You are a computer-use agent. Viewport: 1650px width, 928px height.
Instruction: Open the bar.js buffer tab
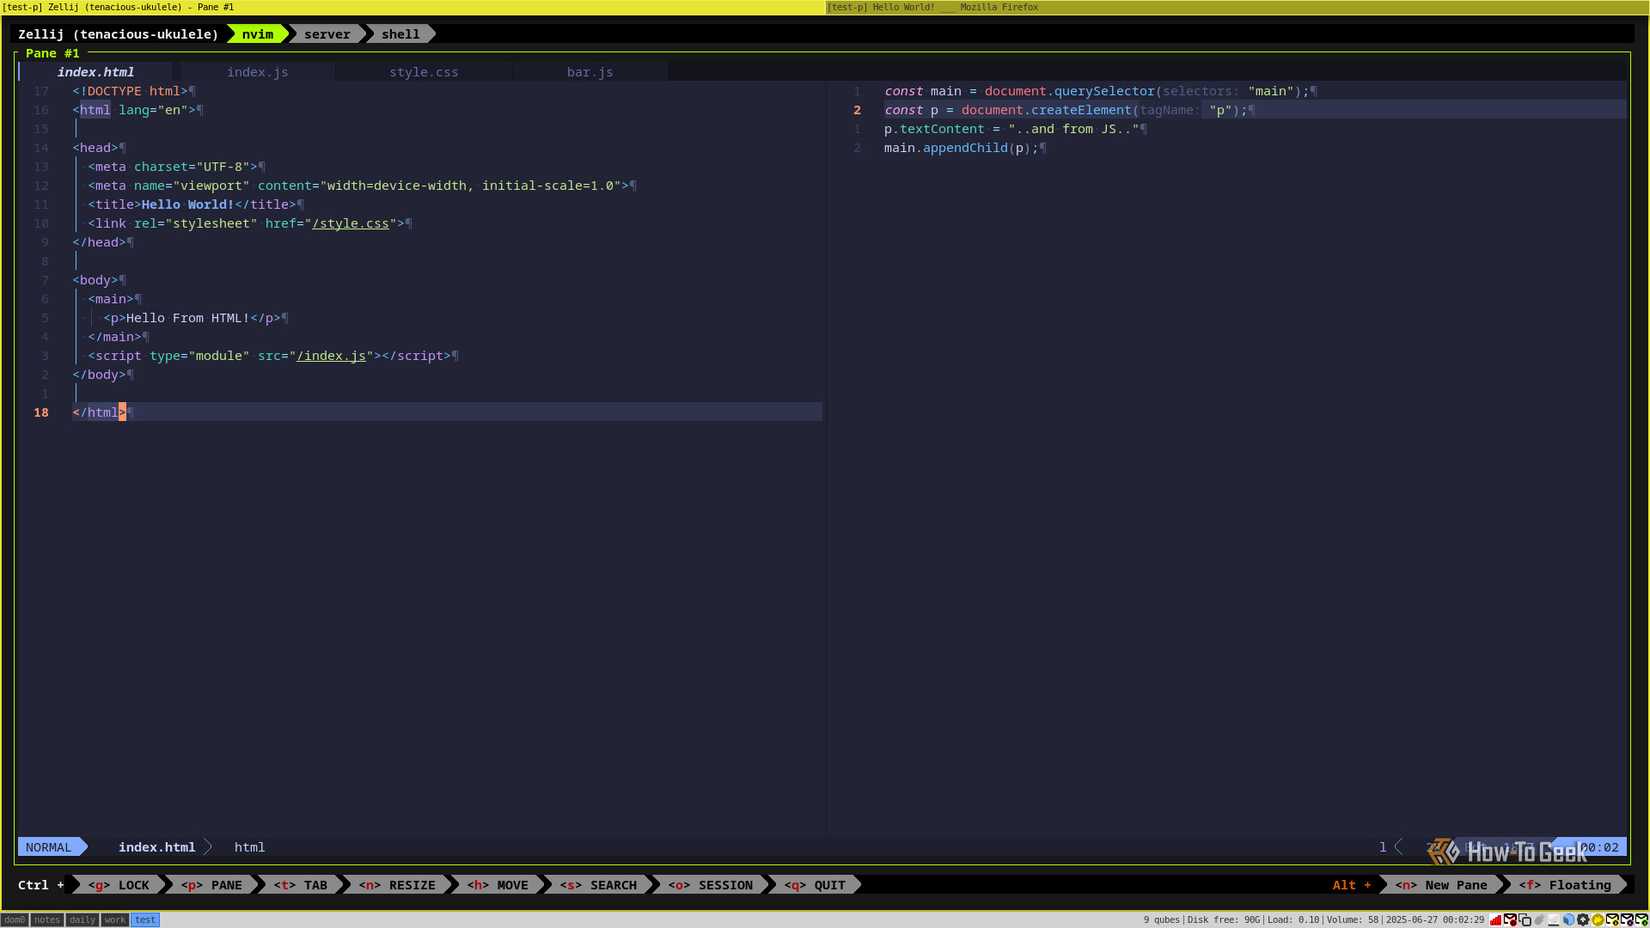pyautogui.click(x=590, y=72)
